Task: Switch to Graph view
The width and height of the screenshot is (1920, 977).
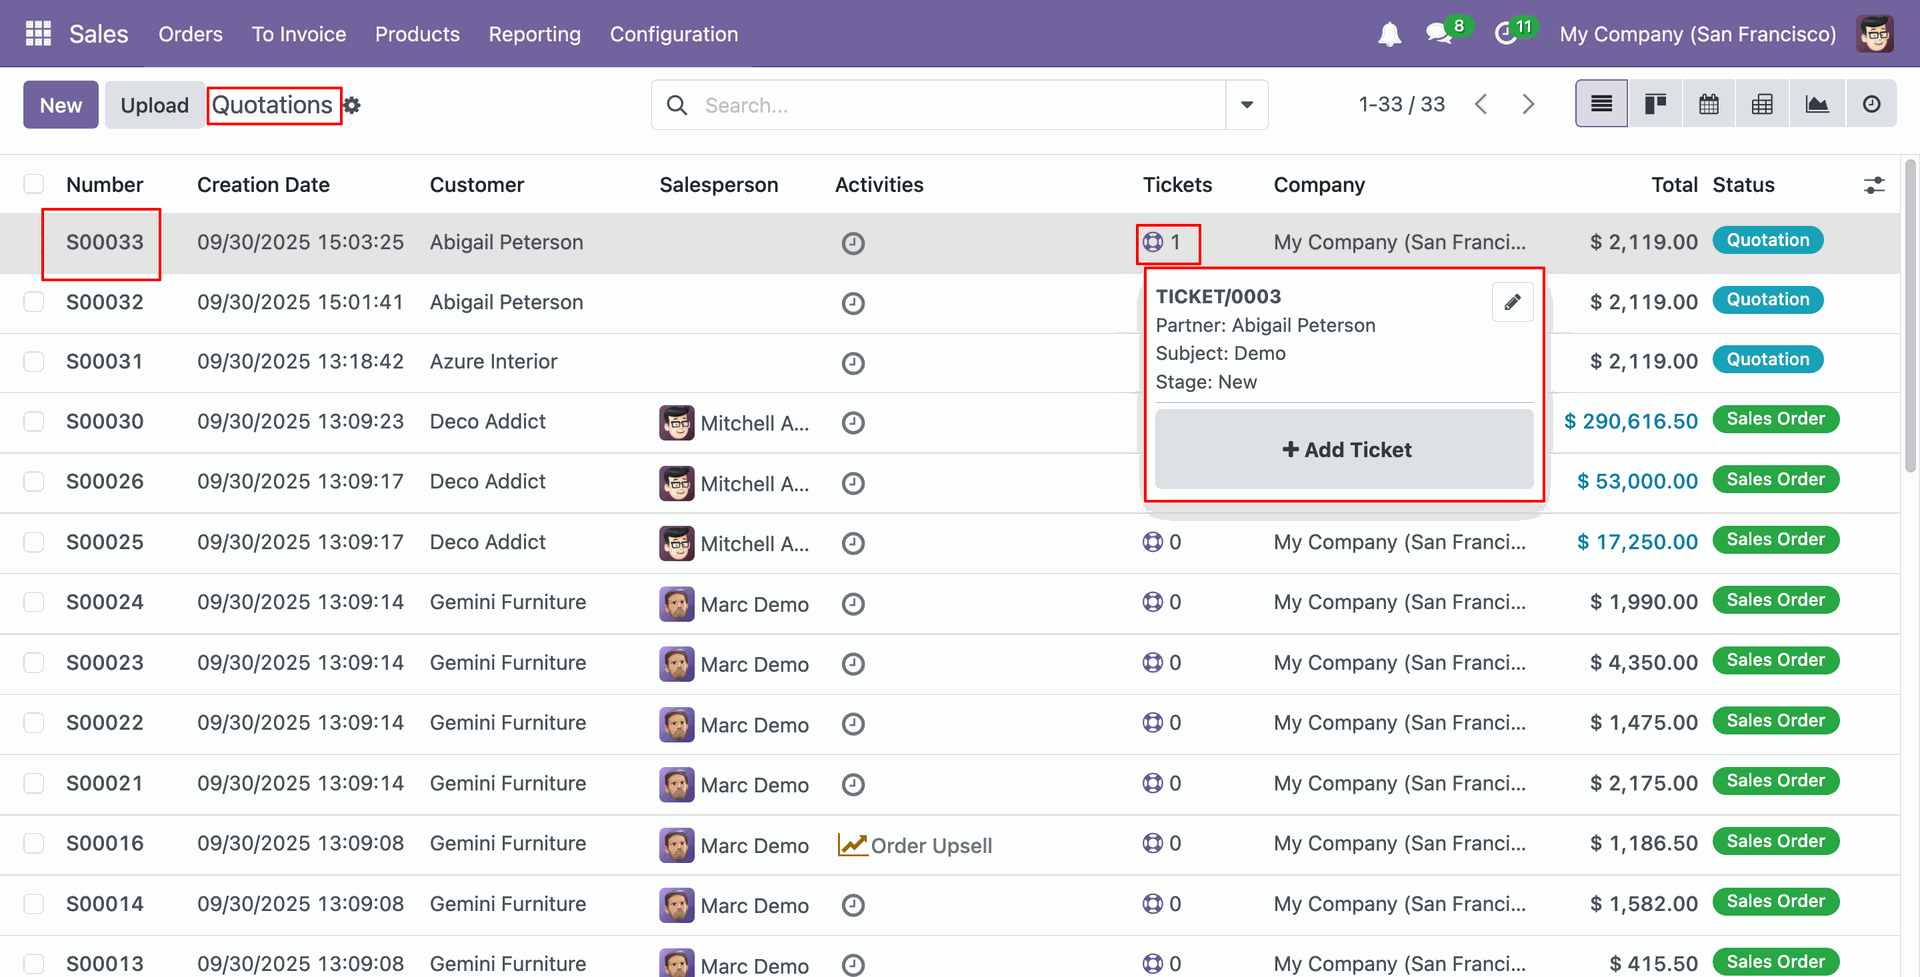Action: coord(1817,104)
